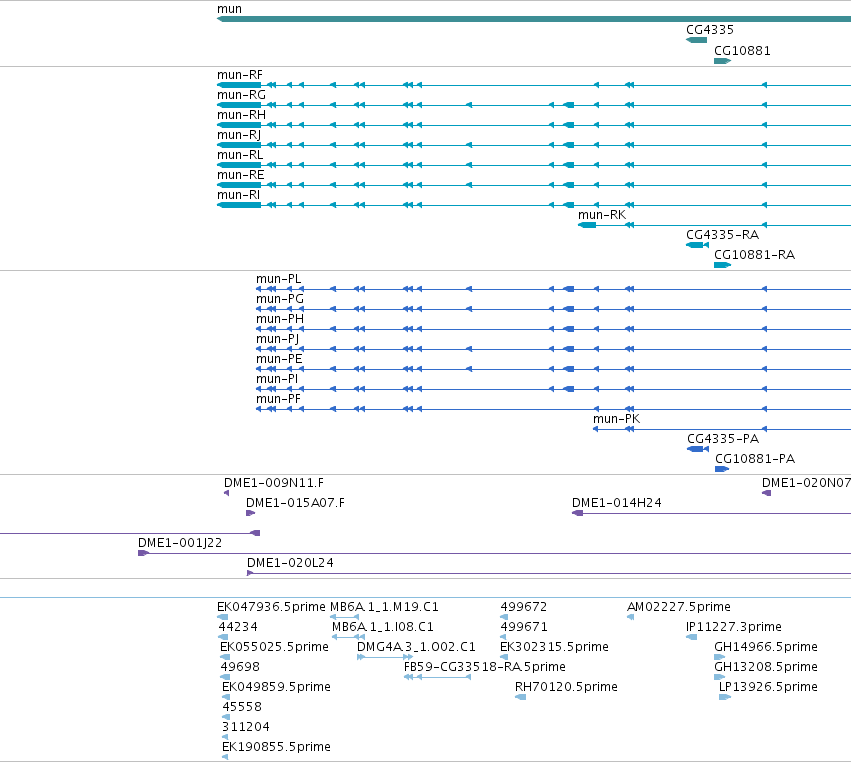Open the EK055025.5prime EST
Image resolution: width=851 pixels, height=762 pixels.
[x=225, y=657]
